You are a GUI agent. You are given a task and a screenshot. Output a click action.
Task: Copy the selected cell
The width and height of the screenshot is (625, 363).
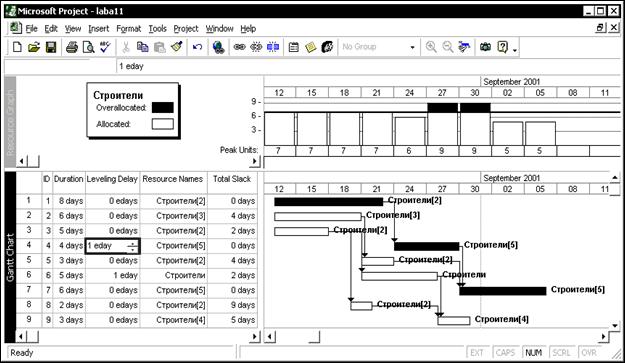coord(142,47)
